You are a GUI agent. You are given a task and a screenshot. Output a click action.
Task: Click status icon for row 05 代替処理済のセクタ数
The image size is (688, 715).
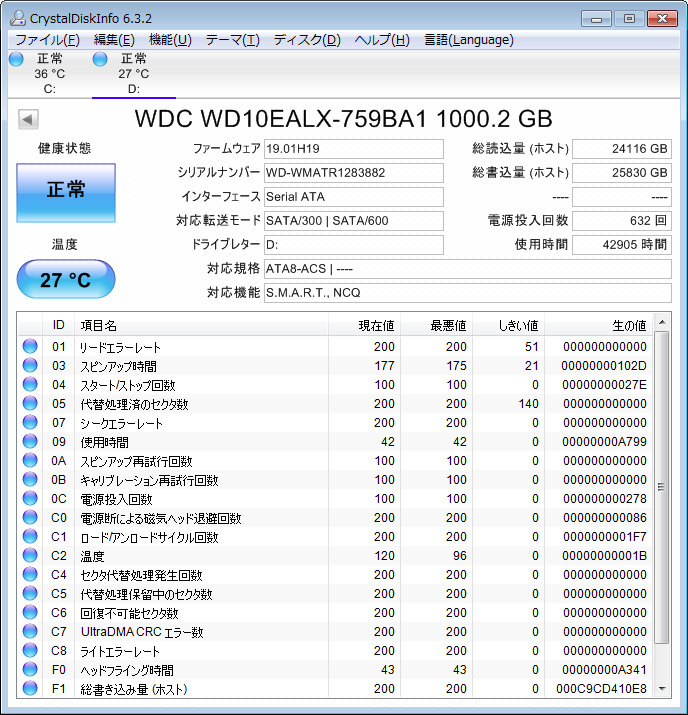30,404
